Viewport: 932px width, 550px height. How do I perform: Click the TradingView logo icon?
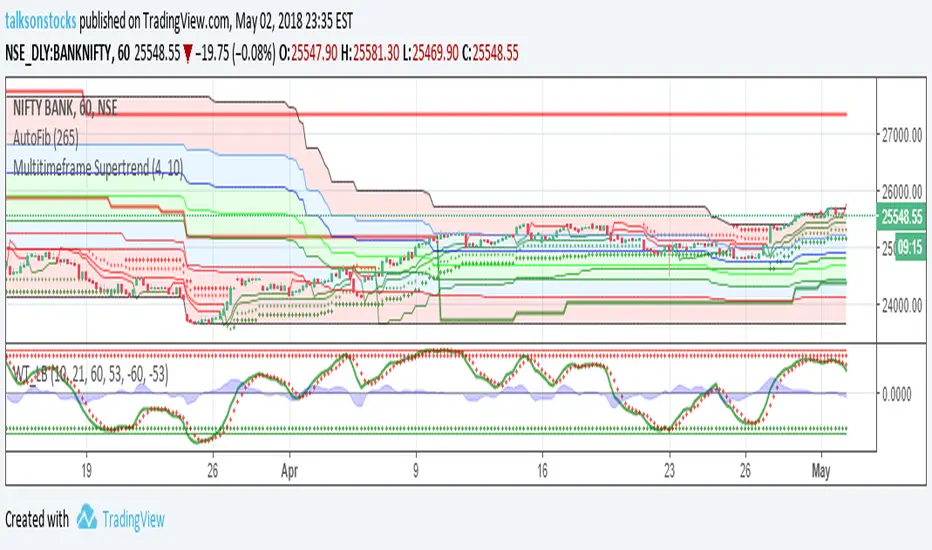87,517
